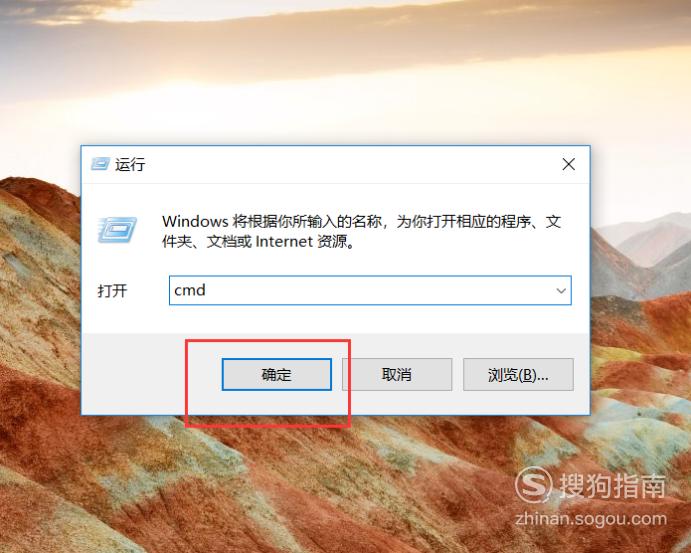Viewport: 691px width, 553px height.
Task: Place cursor after cmd text in field
Action: (x=207, y=290)
